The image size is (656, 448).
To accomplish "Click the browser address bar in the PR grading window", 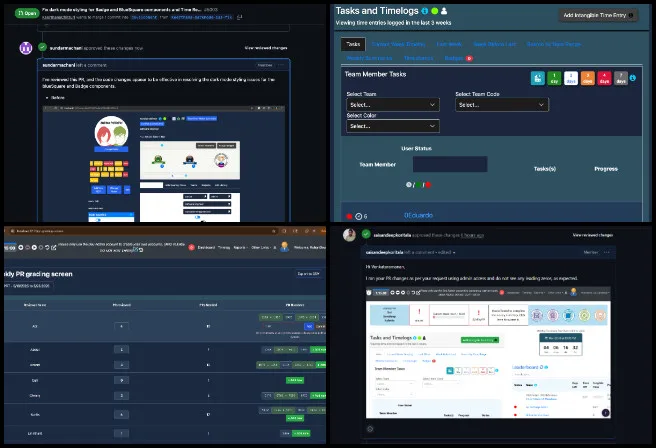I will coord(142,231).
